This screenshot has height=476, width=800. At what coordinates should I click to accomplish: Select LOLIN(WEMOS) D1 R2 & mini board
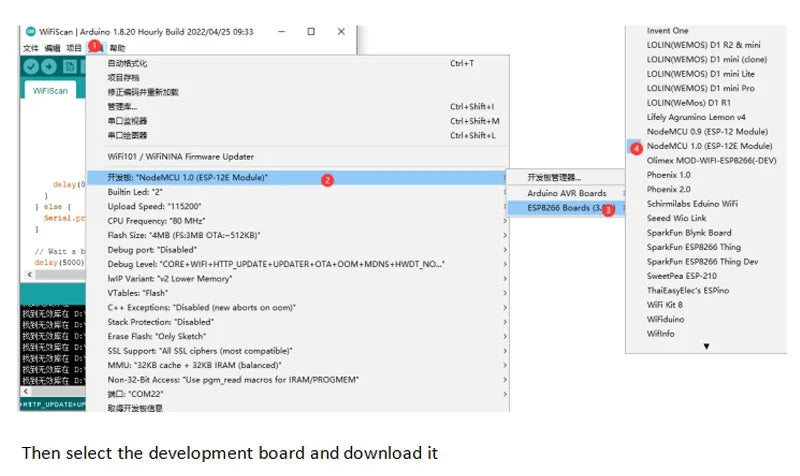click(706, 45)
